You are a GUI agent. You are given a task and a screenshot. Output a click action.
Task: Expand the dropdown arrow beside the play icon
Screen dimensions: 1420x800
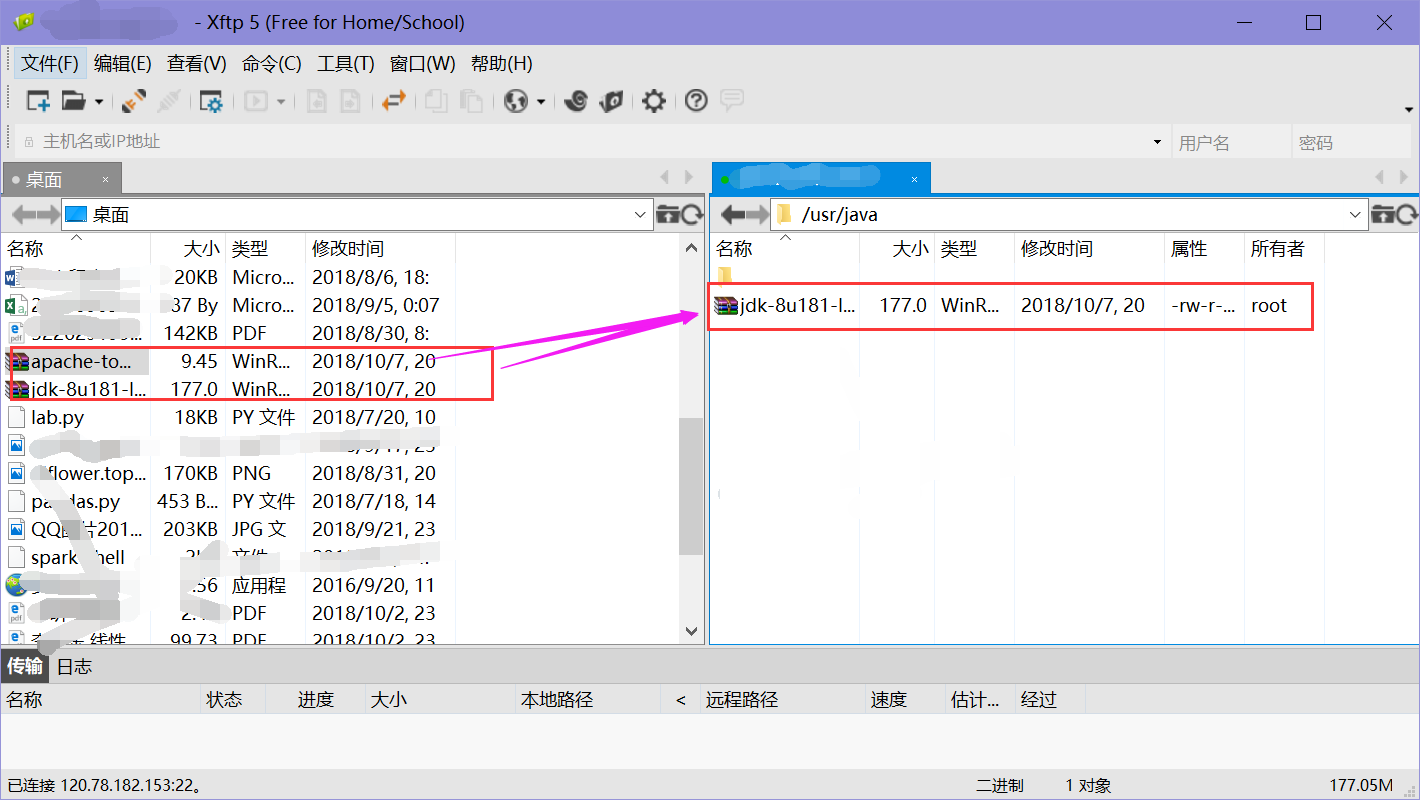(281, 102)
